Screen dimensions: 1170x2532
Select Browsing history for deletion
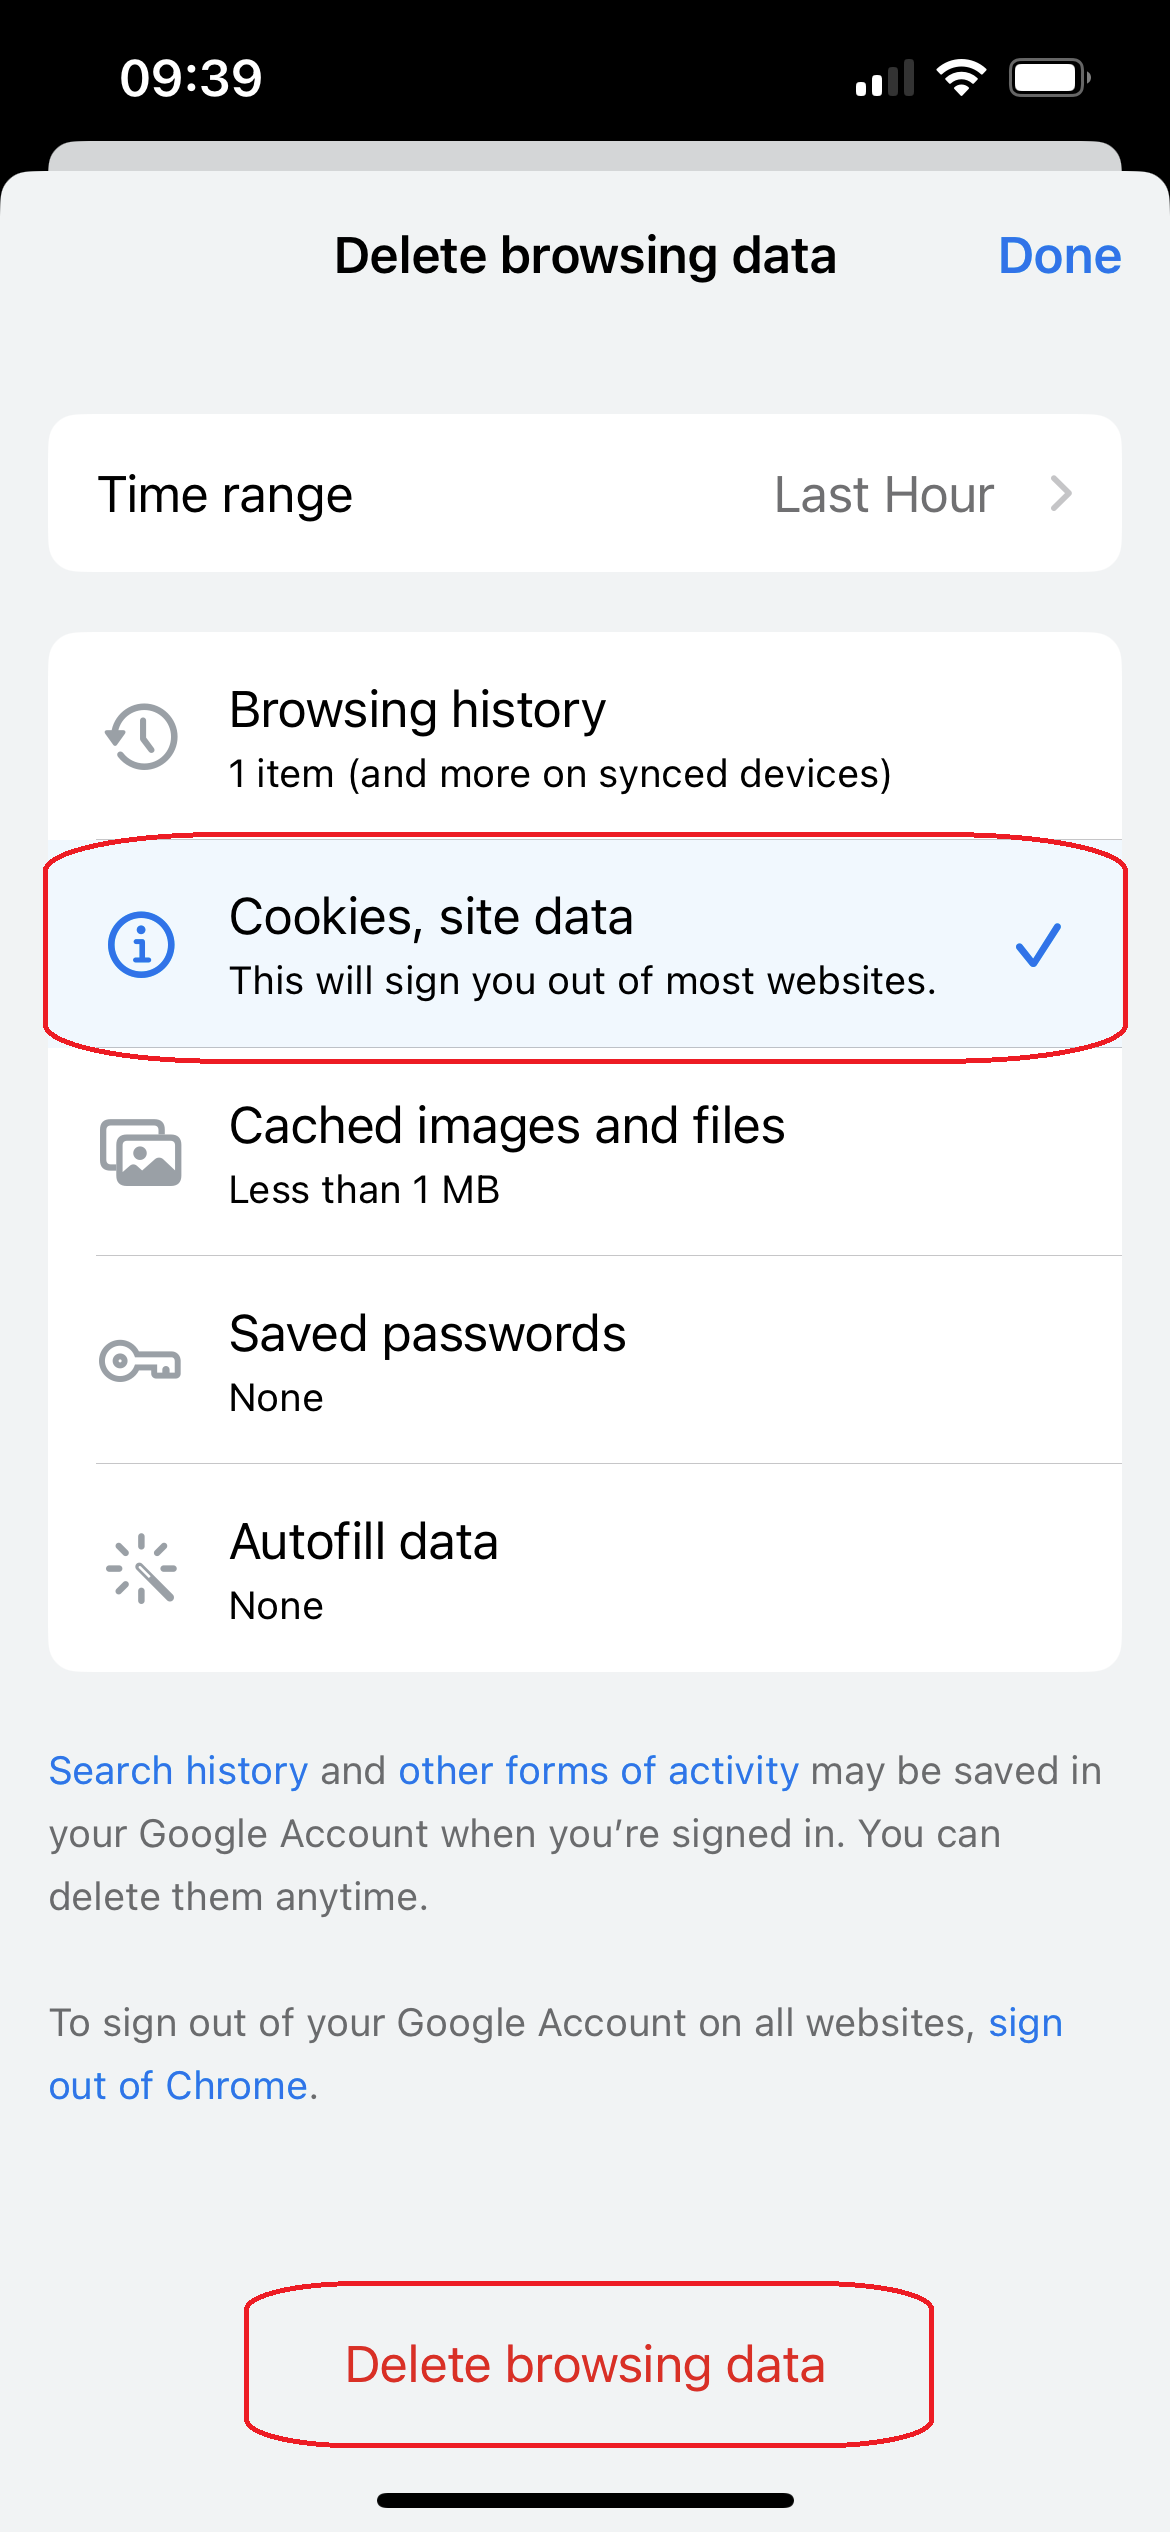pyautogui.click(x=585, y=737)
